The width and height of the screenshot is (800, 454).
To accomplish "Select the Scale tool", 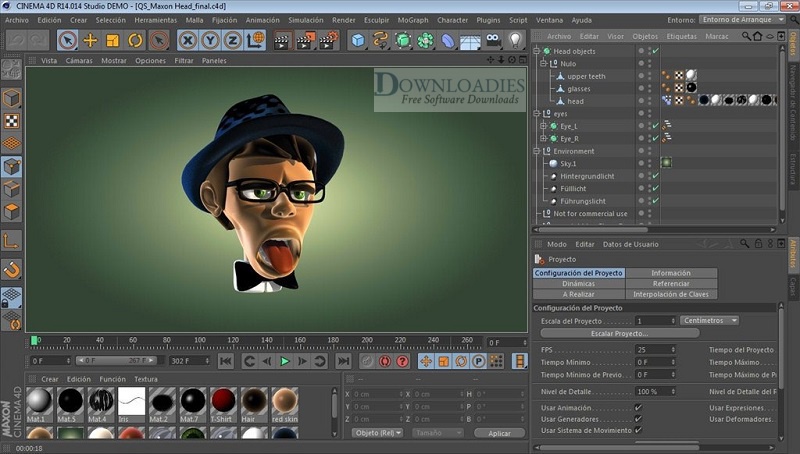I will pos(112,40).
